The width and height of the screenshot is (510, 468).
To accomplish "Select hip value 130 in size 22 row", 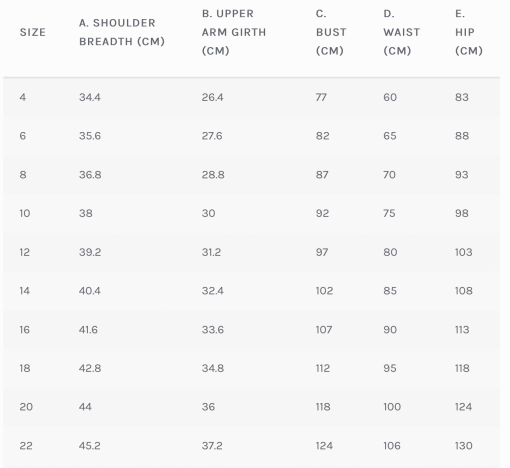I will [464, 446].
